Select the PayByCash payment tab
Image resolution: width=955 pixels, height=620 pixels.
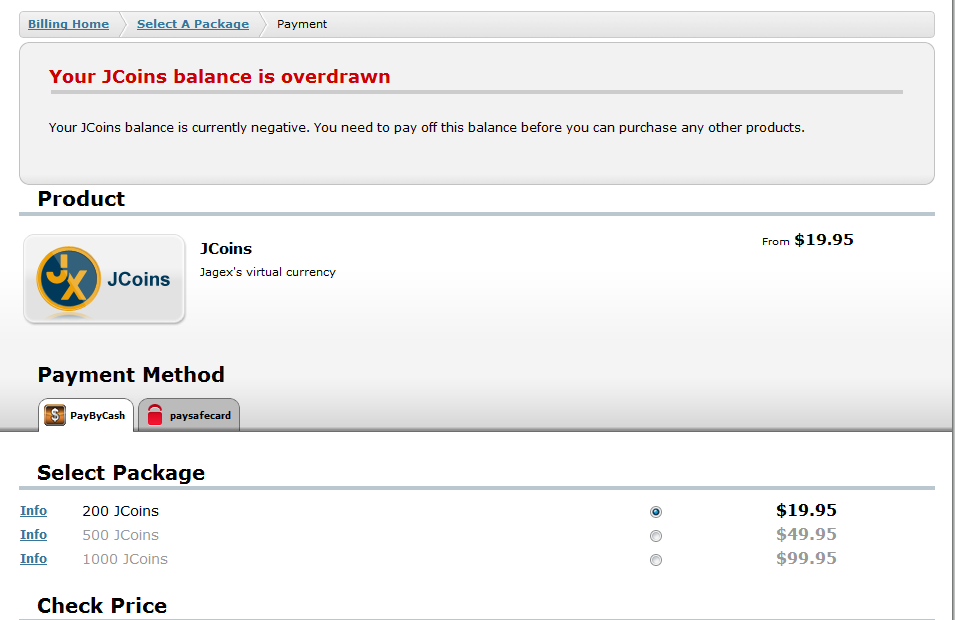(x=86, y=415)
